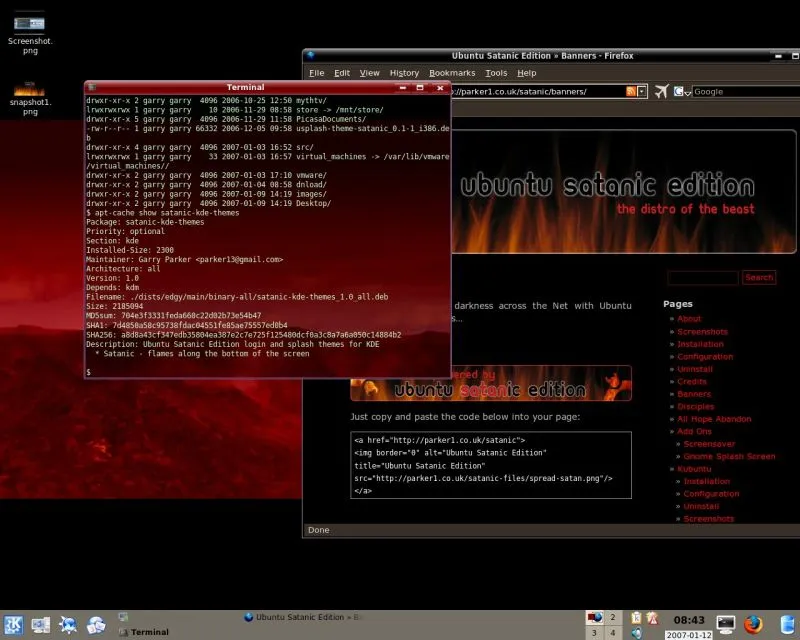800x640 pixels.
Task: Click the Search button on the webpage
Action: (759, 277)
